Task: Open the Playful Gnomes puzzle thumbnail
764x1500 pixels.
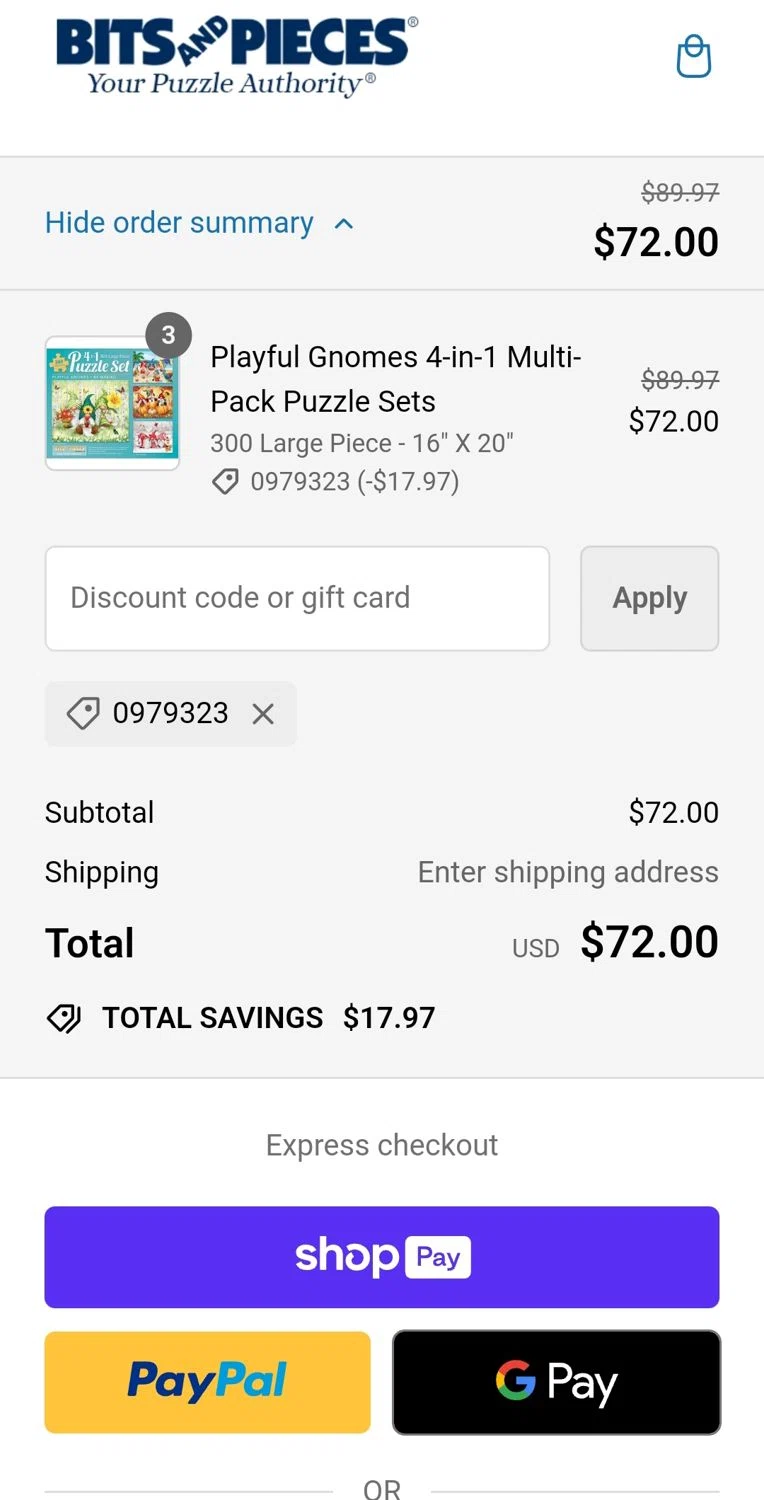Action: click(112, 403)
